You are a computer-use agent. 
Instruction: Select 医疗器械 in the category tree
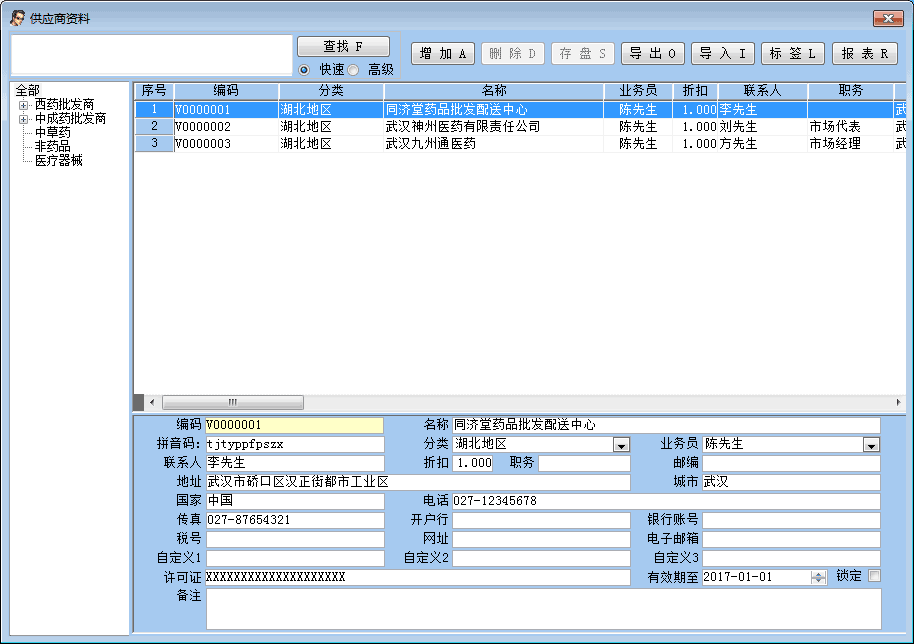[58, 160]
